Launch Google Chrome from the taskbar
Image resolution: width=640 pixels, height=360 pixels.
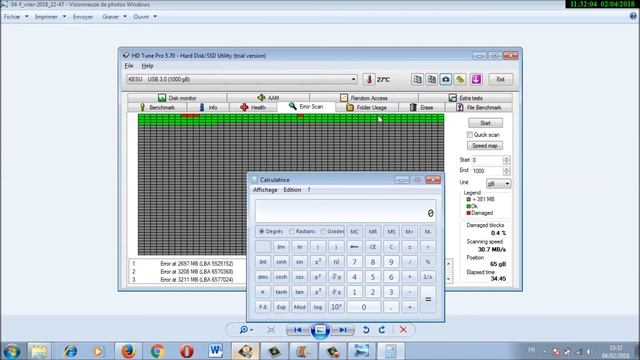coord(158,351)
